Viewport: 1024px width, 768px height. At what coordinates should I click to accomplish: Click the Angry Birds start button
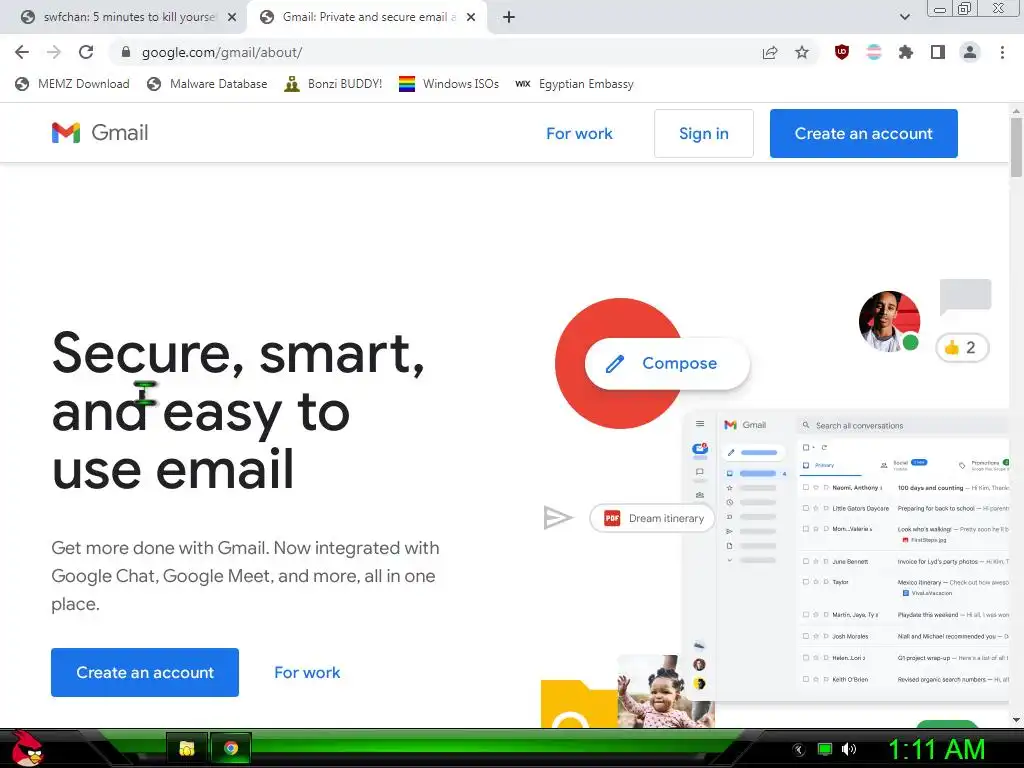(26, 748)
